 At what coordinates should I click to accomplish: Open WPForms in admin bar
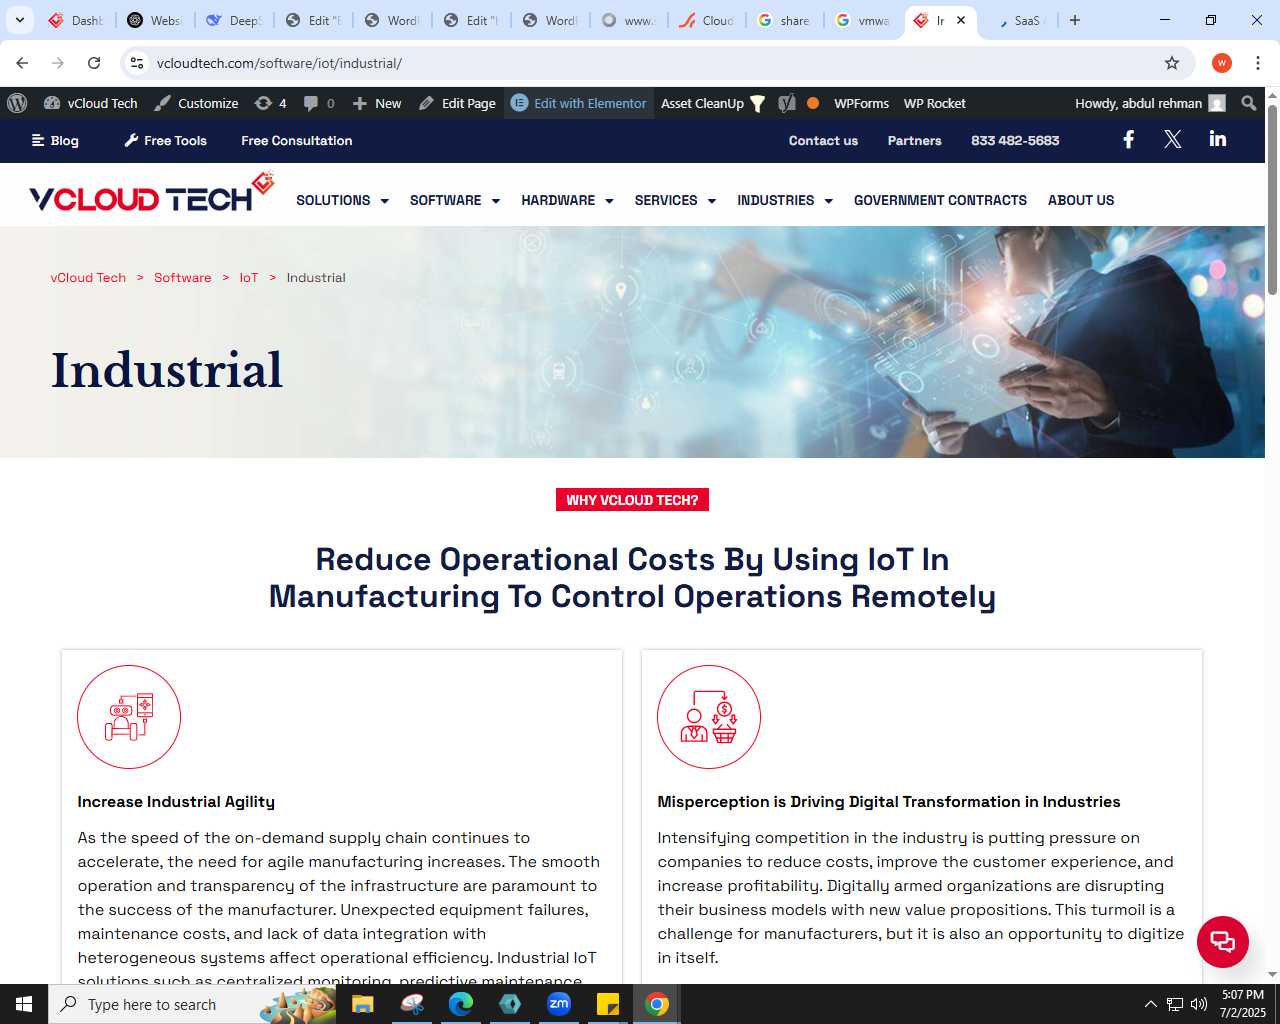click(x=861, y=103)
